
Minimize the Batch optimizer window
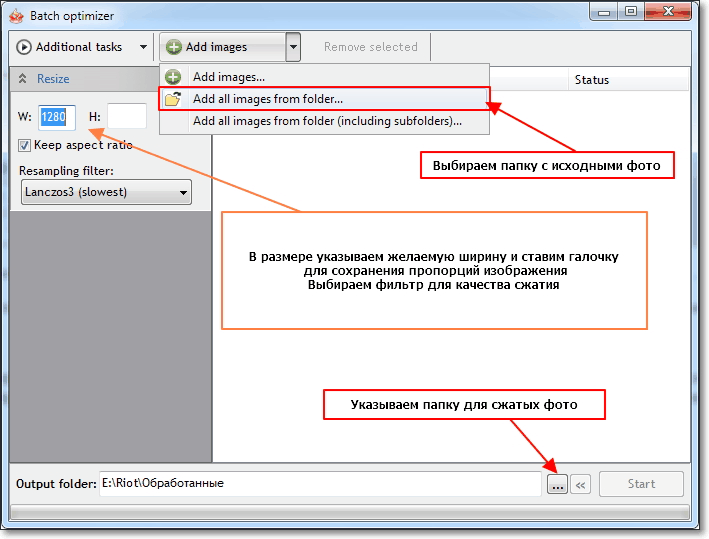(604, 12)
